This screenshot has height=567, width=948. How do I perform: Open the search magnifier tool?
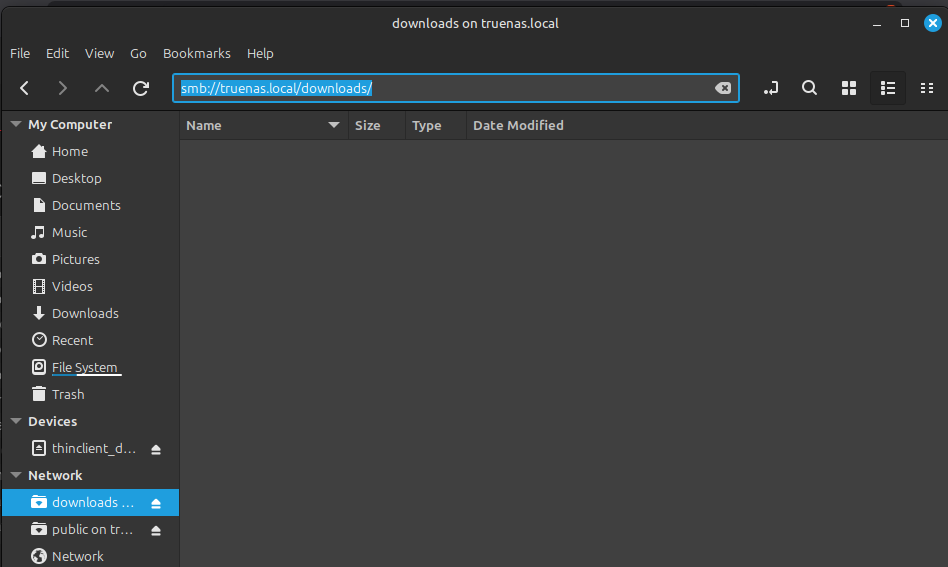pos(809,88)
